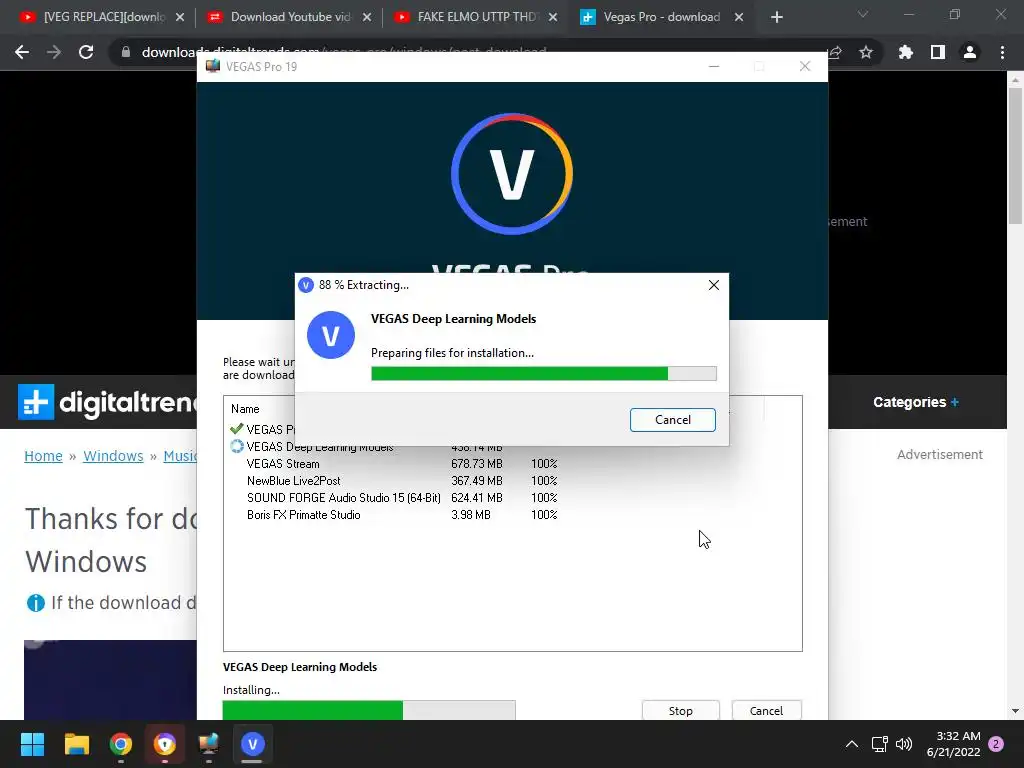Screen dimensions: 1024x768
Task: Bookmark this page with the star icon
Action: pos(866,52)
